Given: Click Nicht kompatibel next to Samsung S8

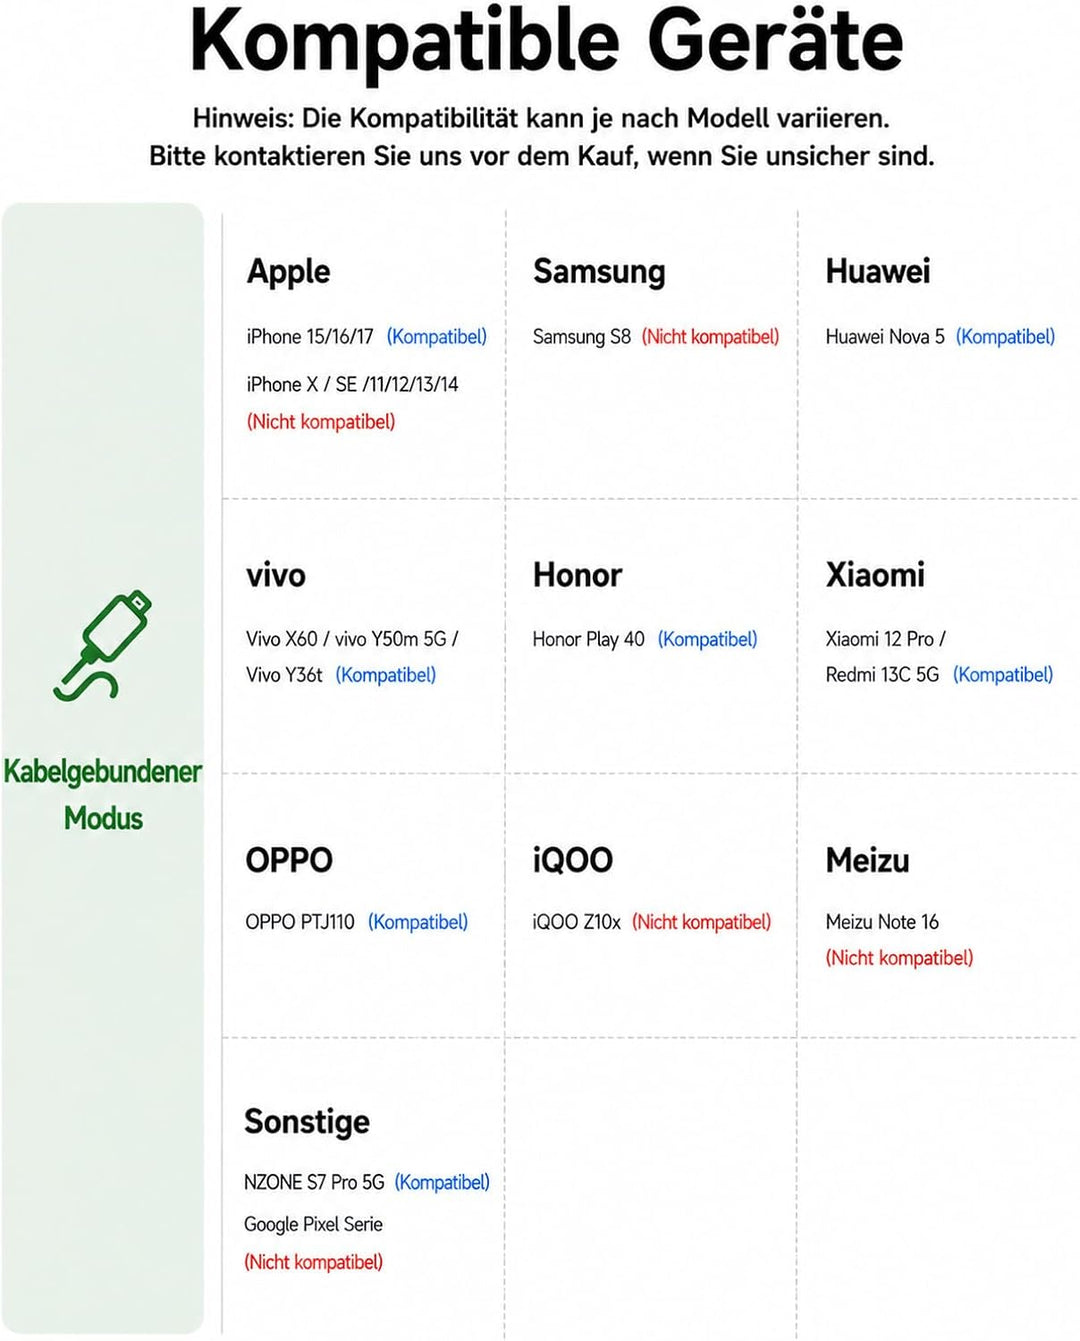Looking at the screenshot, I should (x=710, y=337).
